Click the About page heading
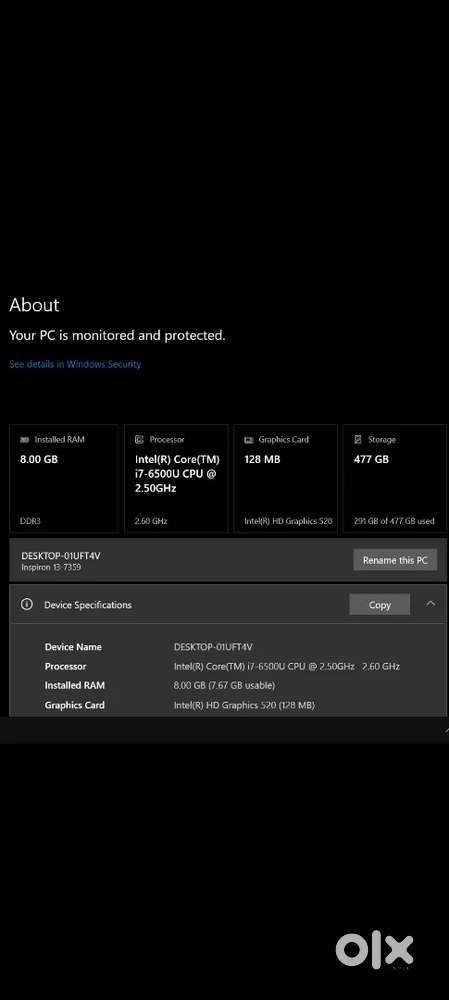This screenshot has height=1000, width=449. [x=34, y=305]
